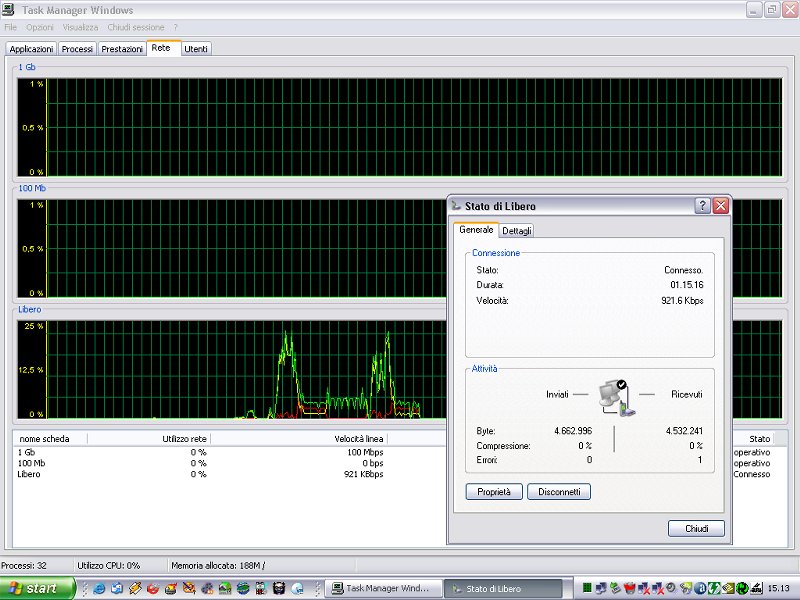Click the Stato di Libero title icon
Viewport: 800px width, 600px height.
point(456,206)
